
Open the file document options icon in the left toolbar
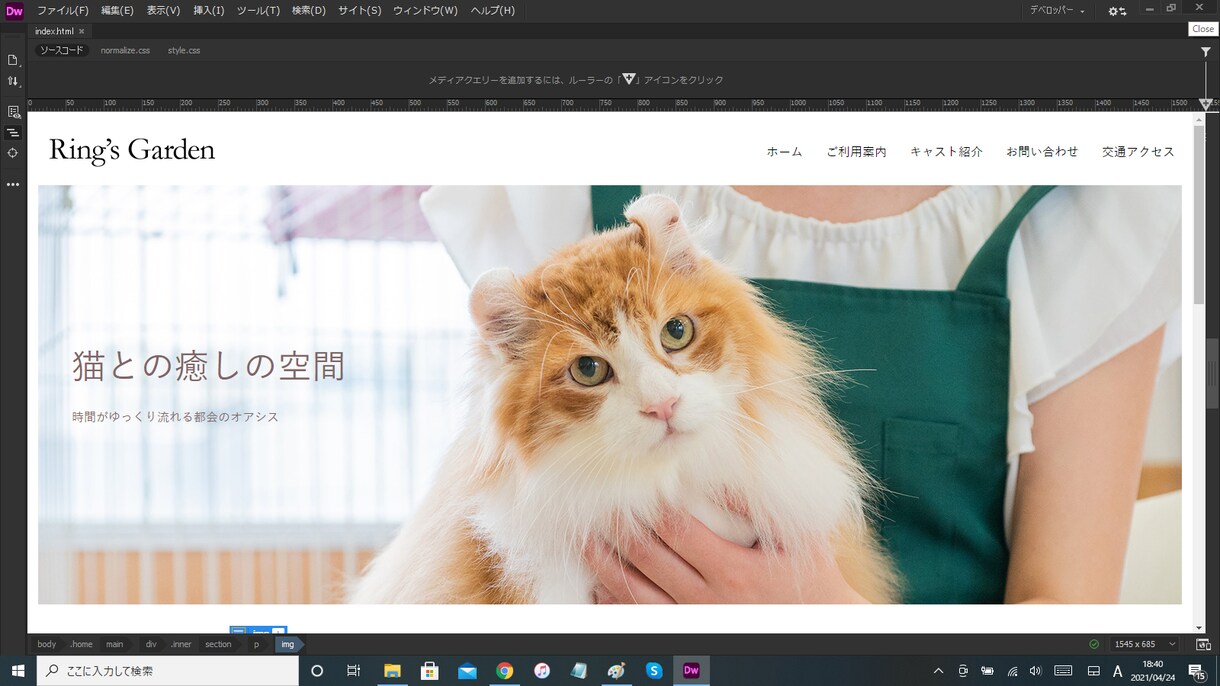pos(13,60)
